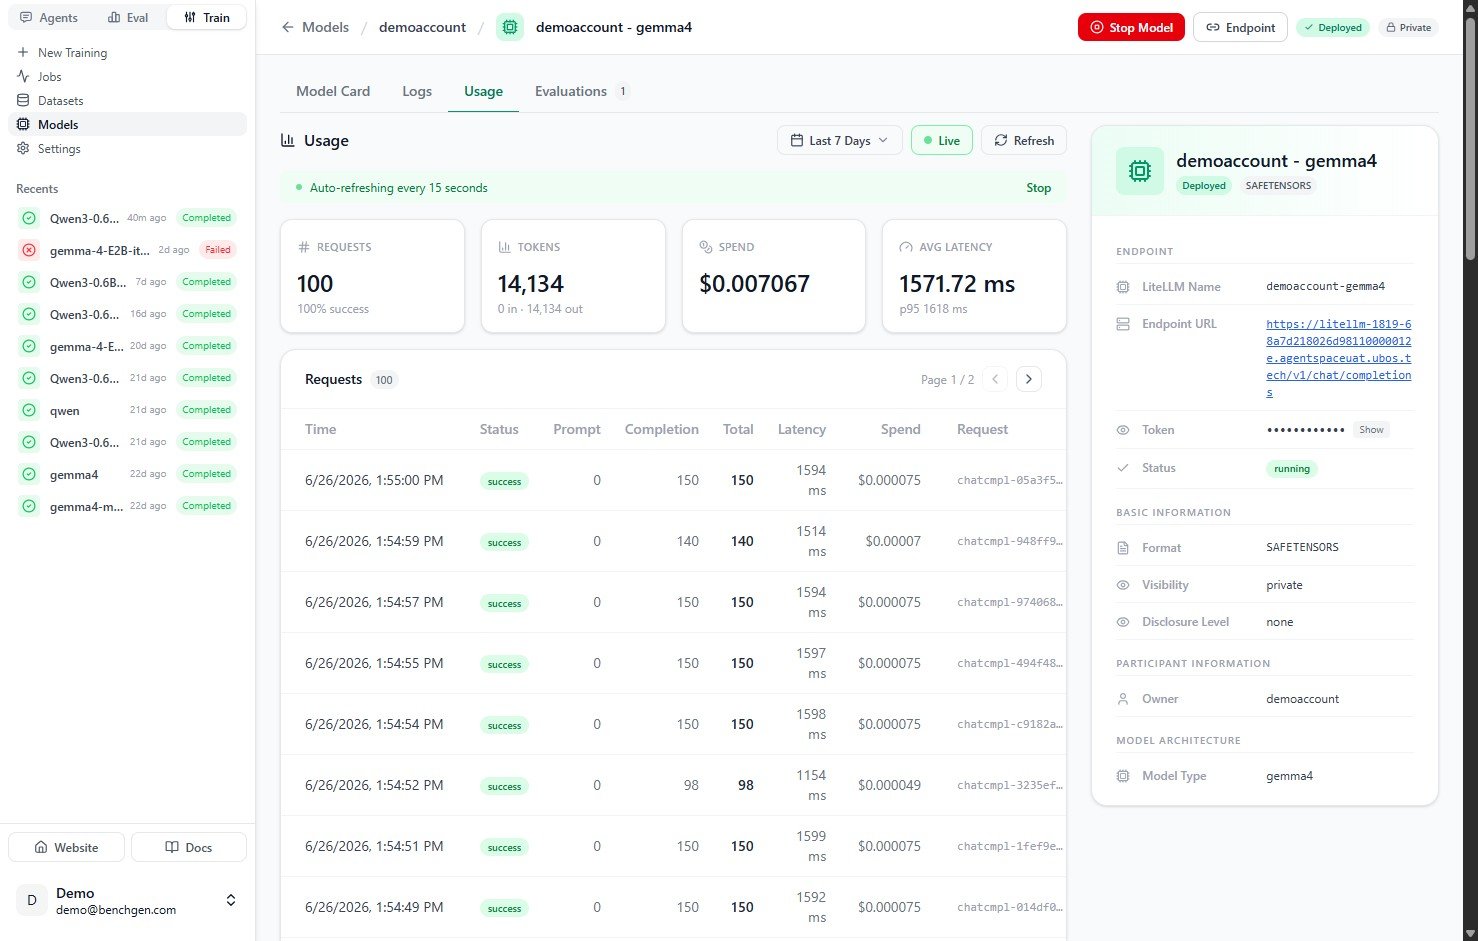
Task: Sort by the Time column header
Action: [x=320, y=429]
